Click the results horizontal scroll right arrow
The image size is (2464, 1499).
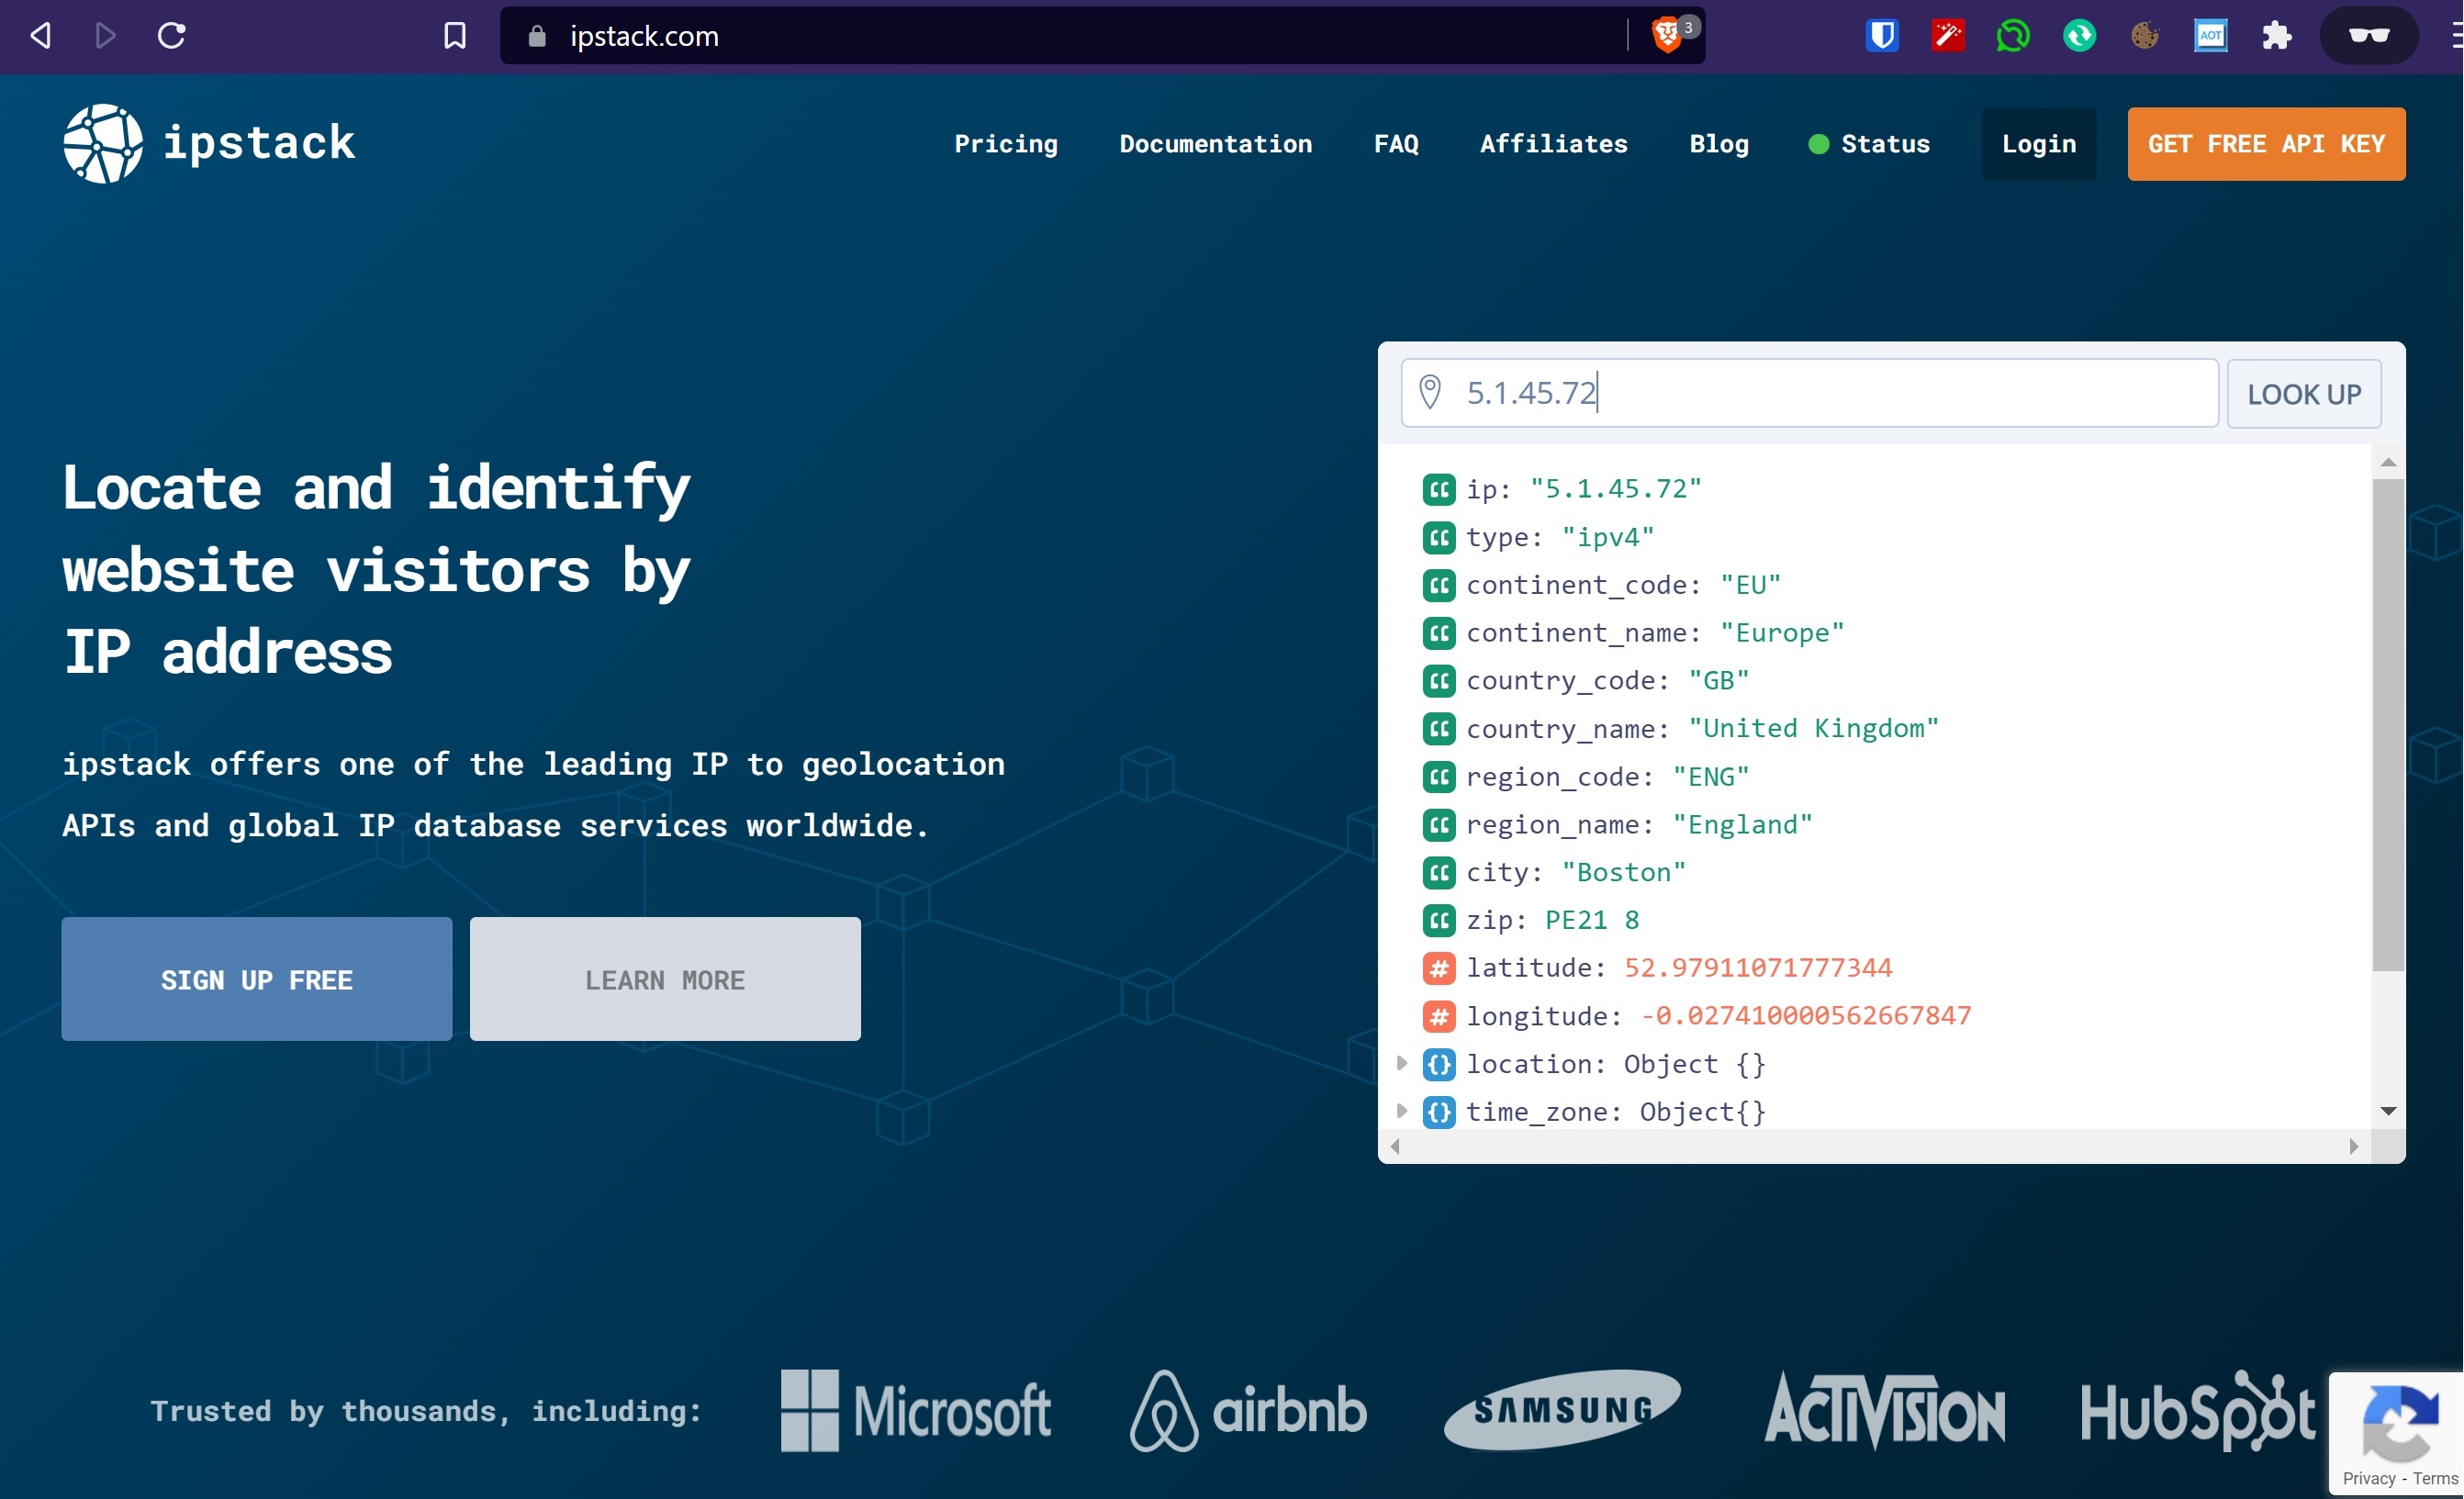(x=2353, y=1146)
